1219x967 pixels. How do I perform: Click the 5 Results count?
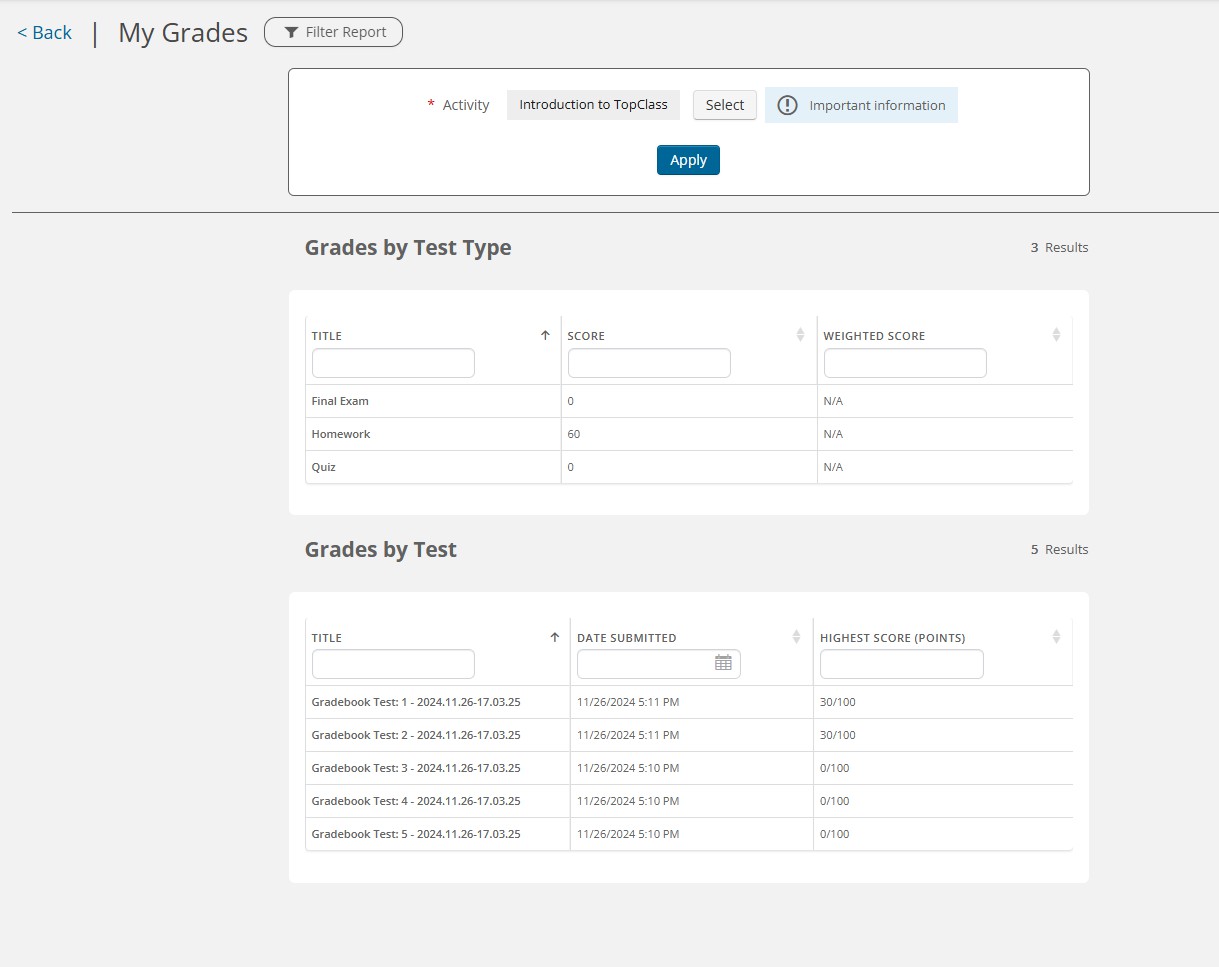tap(1060, 550)
